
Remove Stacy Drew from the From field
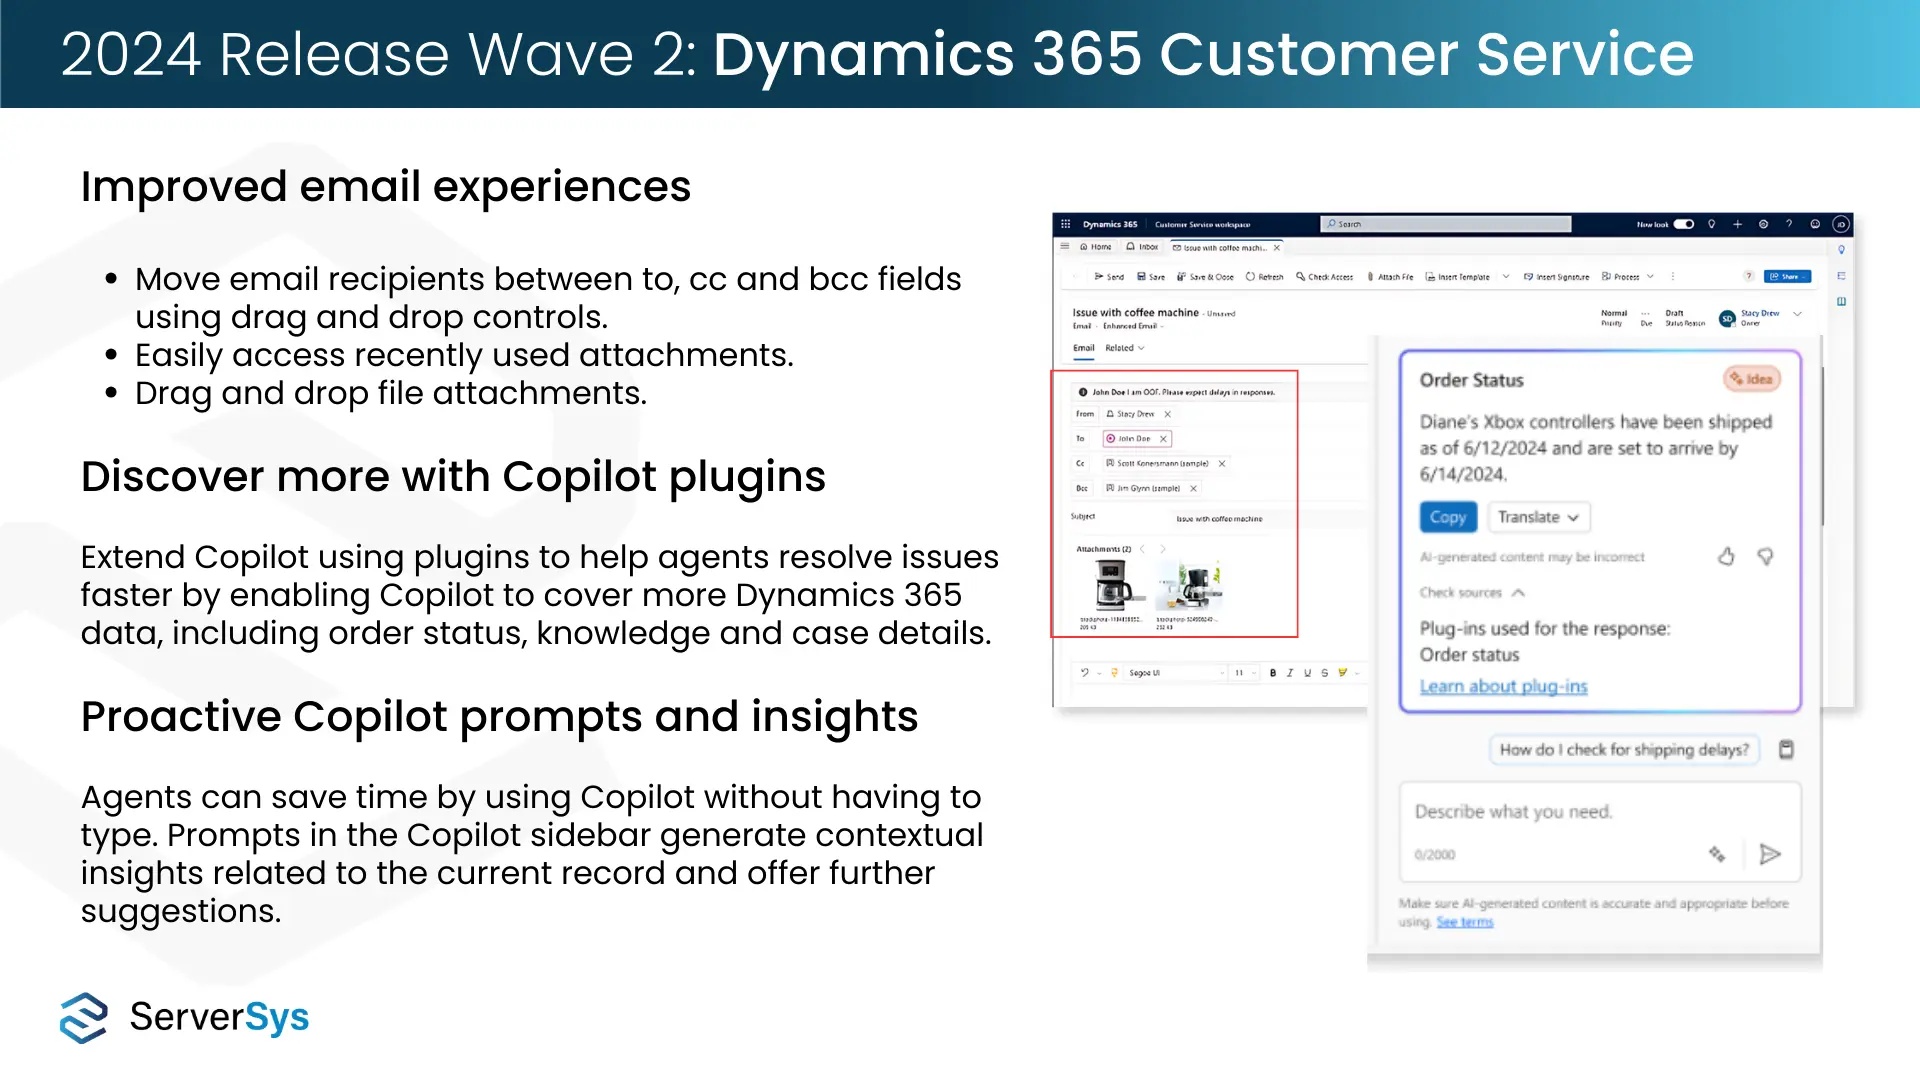click(1167, 414)
